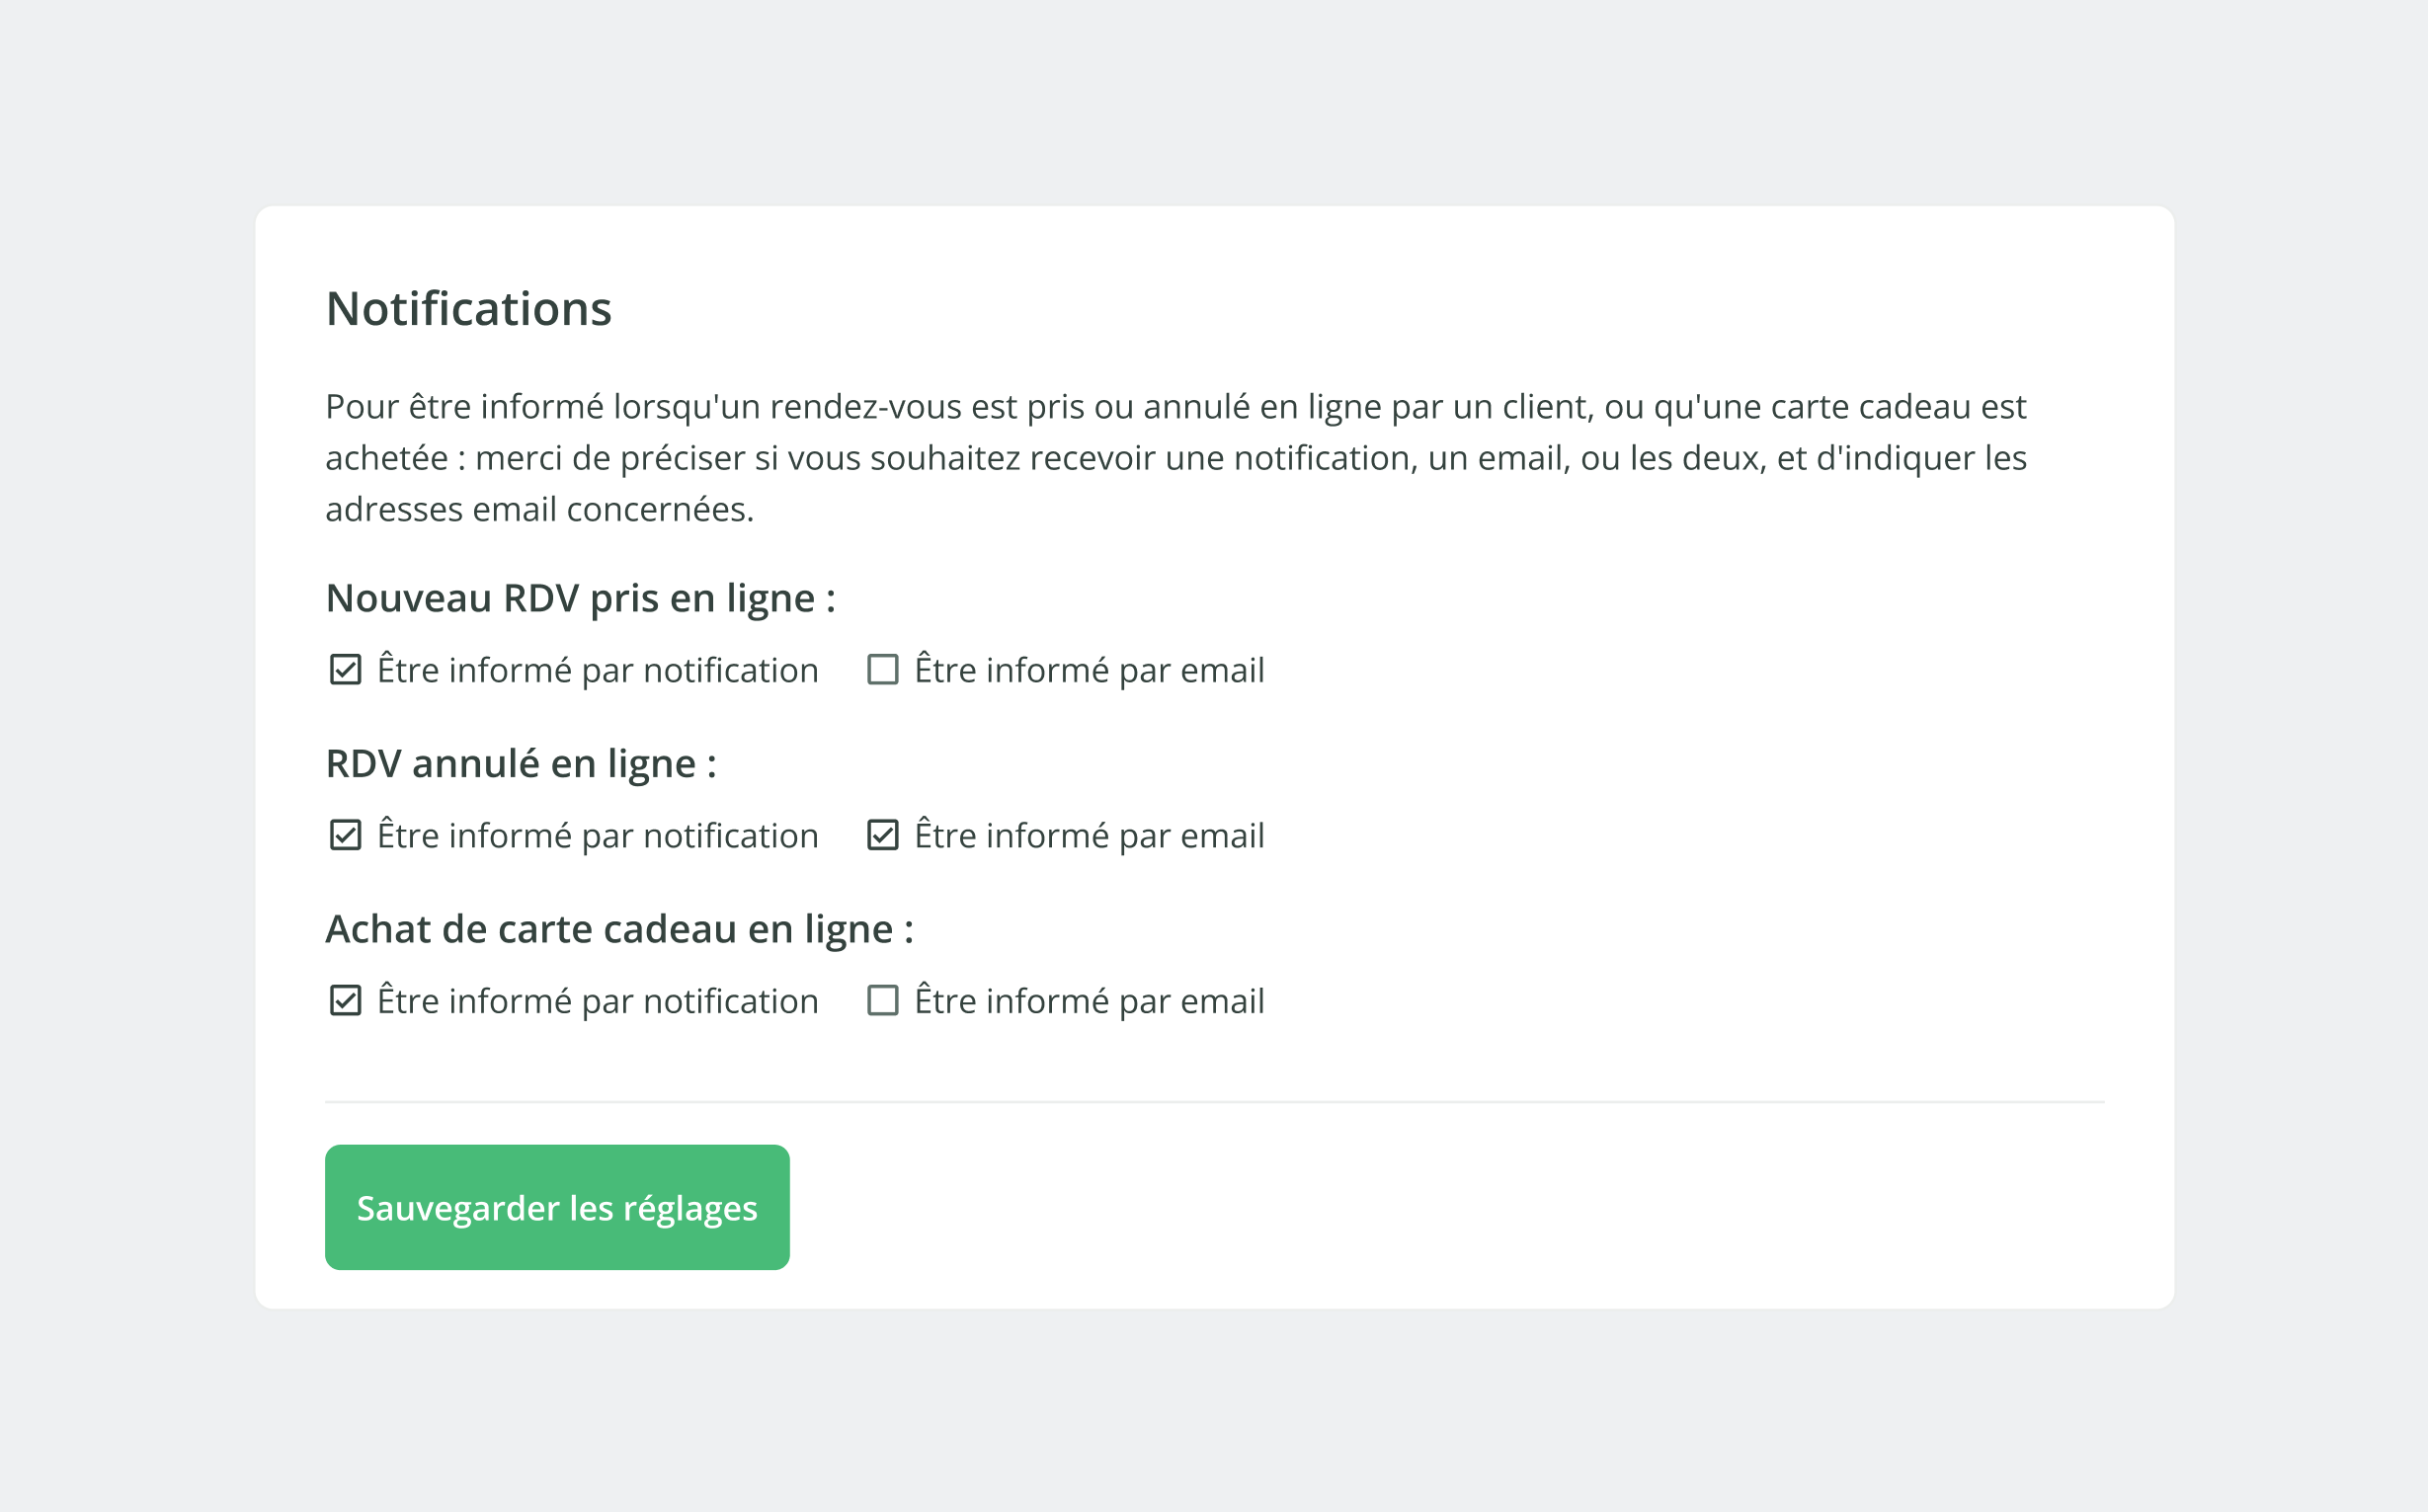Select the 'Nouveau RDV pris en ligne' section heading
This screenshot has width=2428, height=1512.
pyautogui.click(x=580, y=598)
